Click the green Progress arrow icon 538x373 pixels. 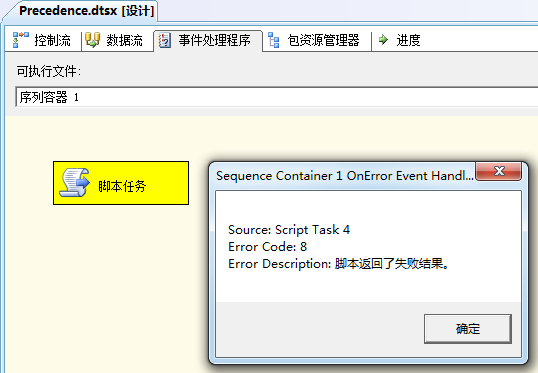pyautogui.click(x=383, y=40)
